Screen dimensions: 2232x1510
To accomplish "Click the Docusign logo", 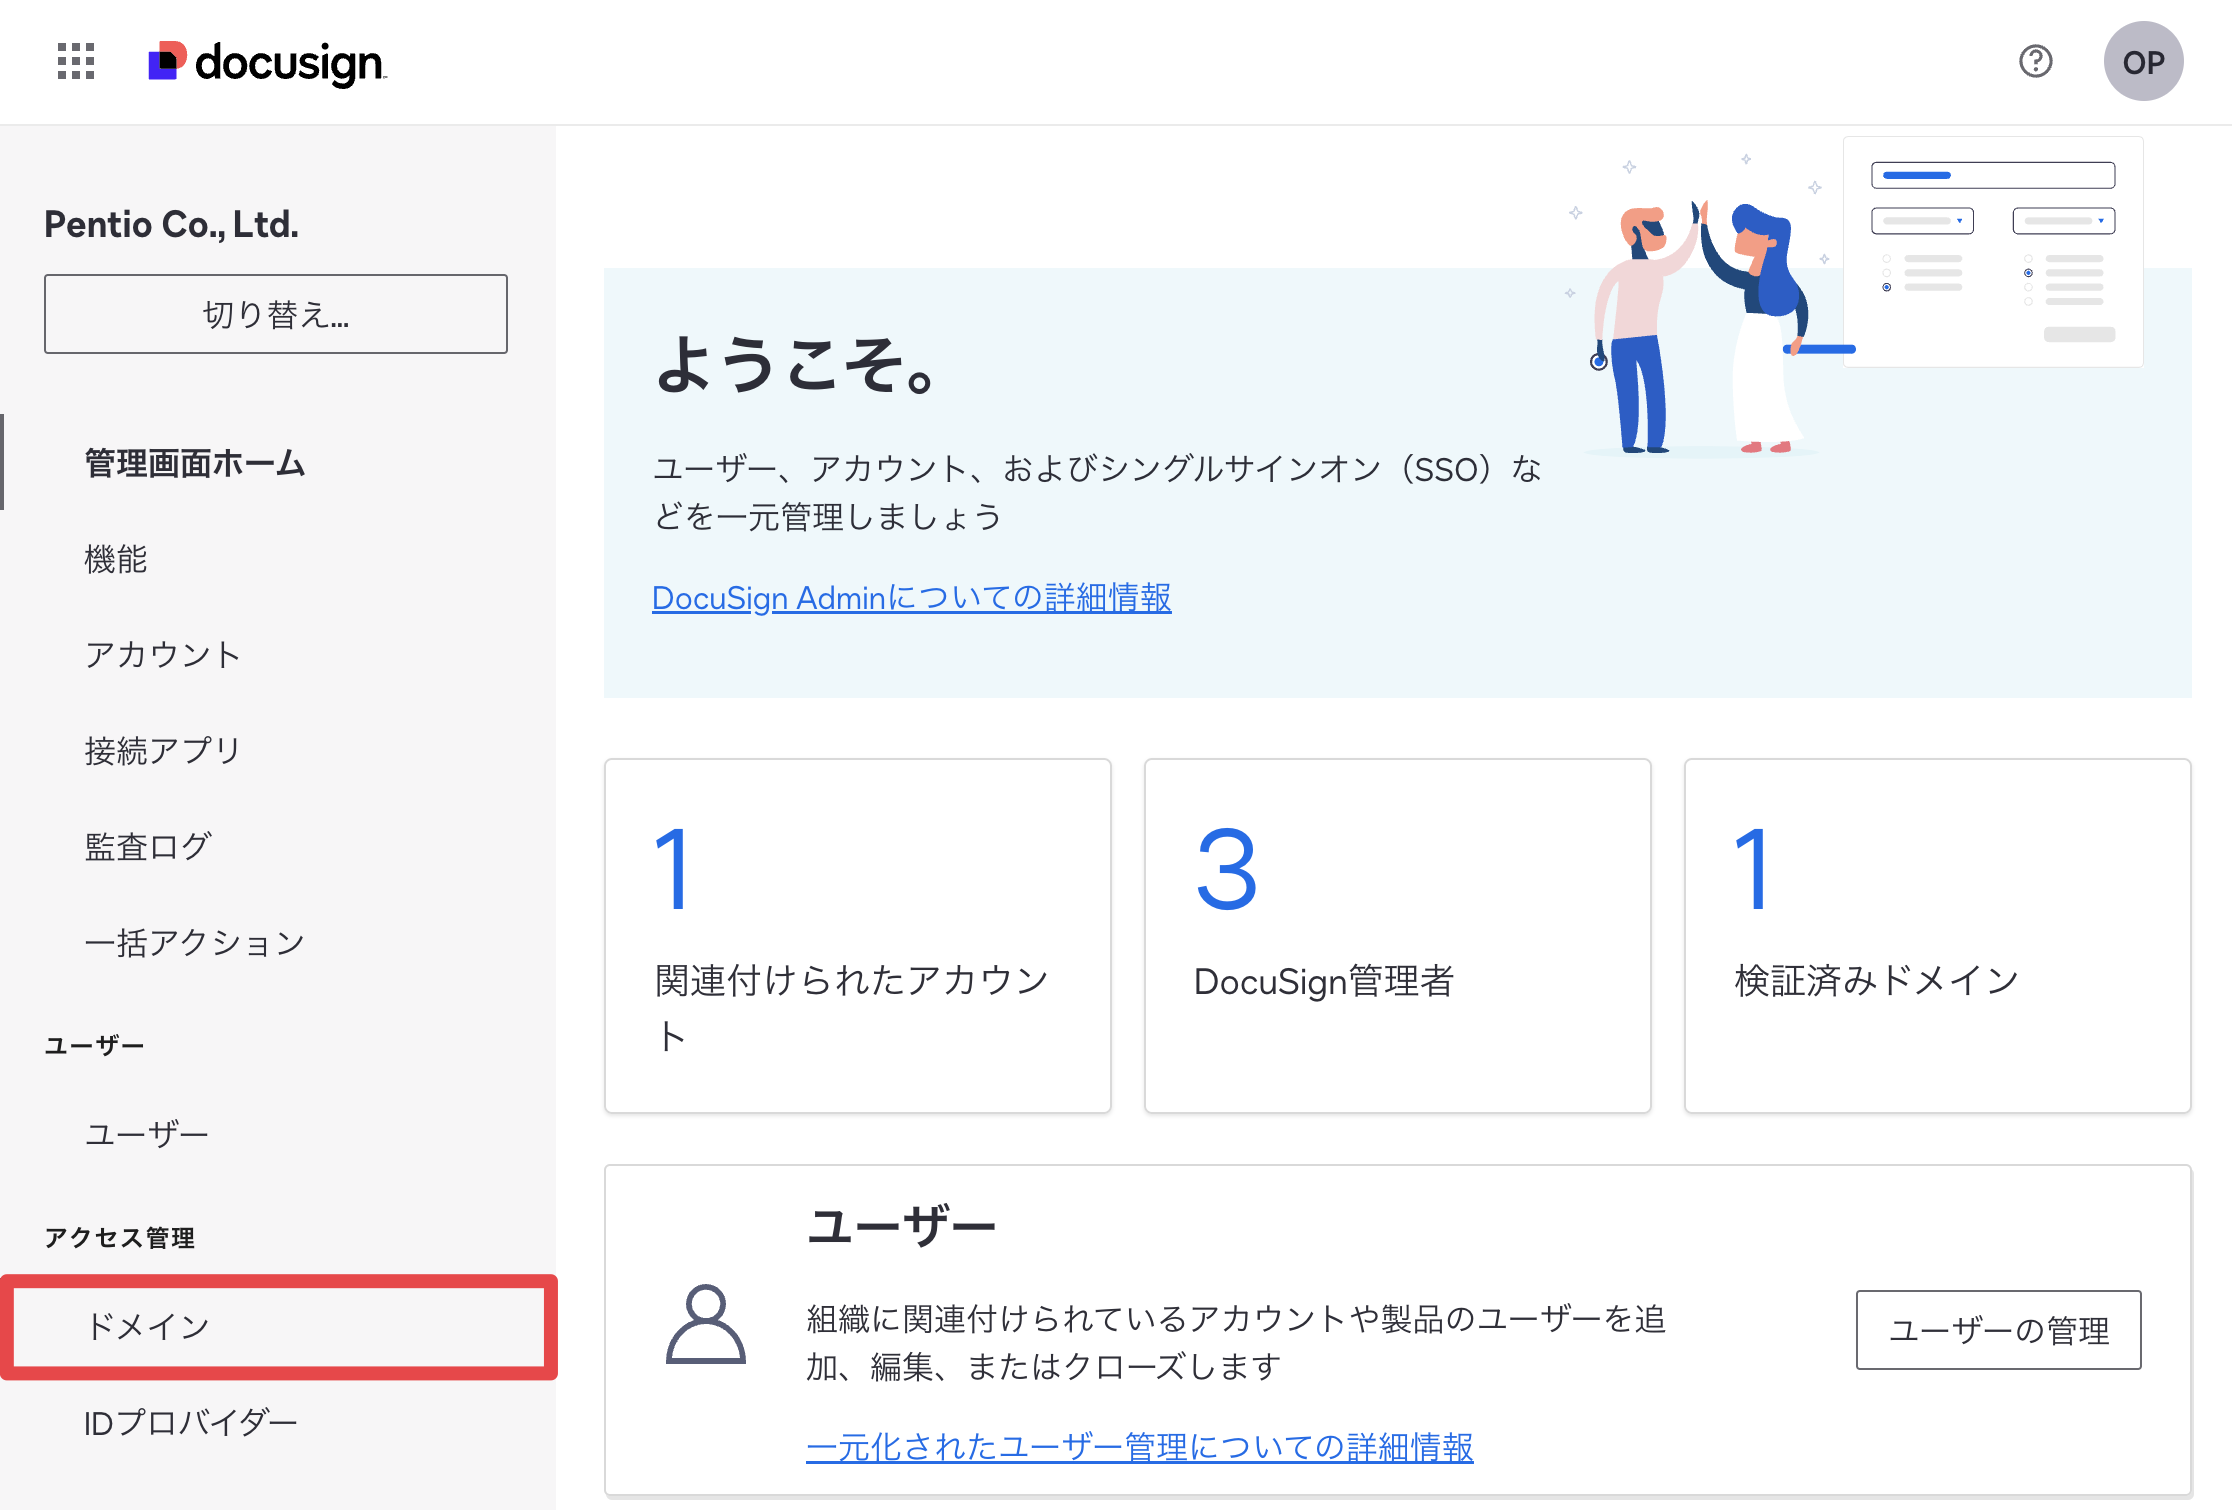I will pos(267,62).
